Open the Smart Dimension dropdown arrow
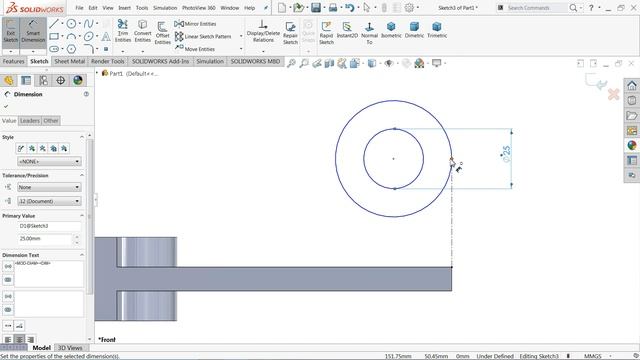This screenshot has height=360, width=640. (x=33, y=51)
